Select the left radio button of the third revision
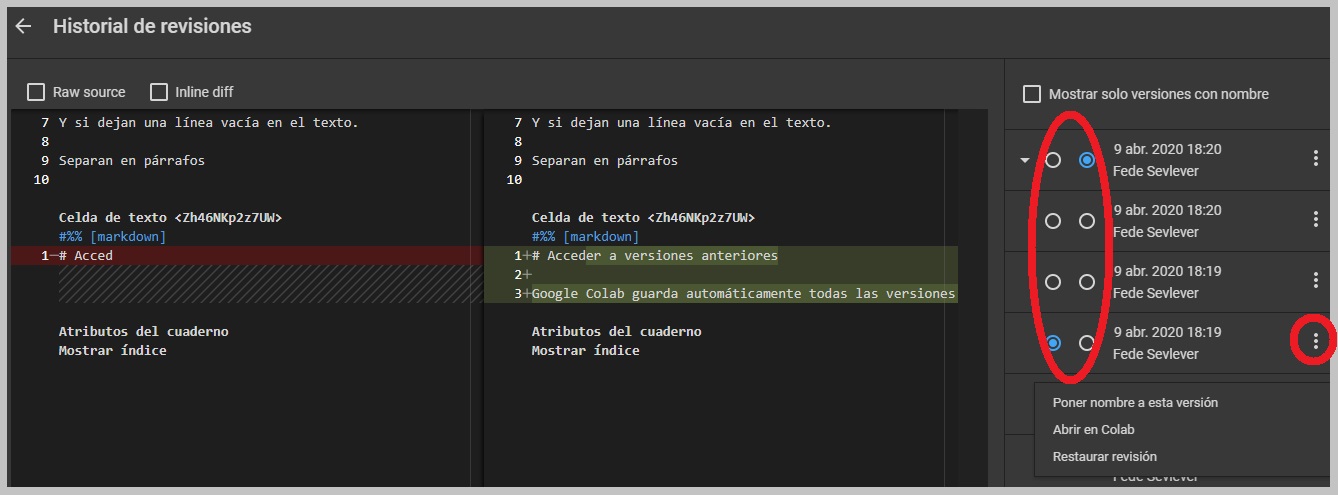The image size is (1338, 495). pos(1053,282)
